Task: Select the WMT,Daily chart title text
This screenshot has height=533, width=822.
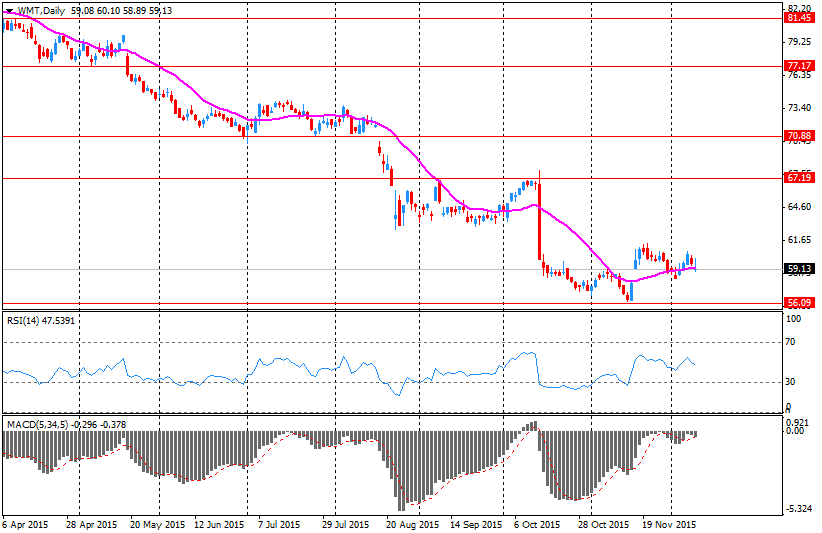Action: pos(41,10)
